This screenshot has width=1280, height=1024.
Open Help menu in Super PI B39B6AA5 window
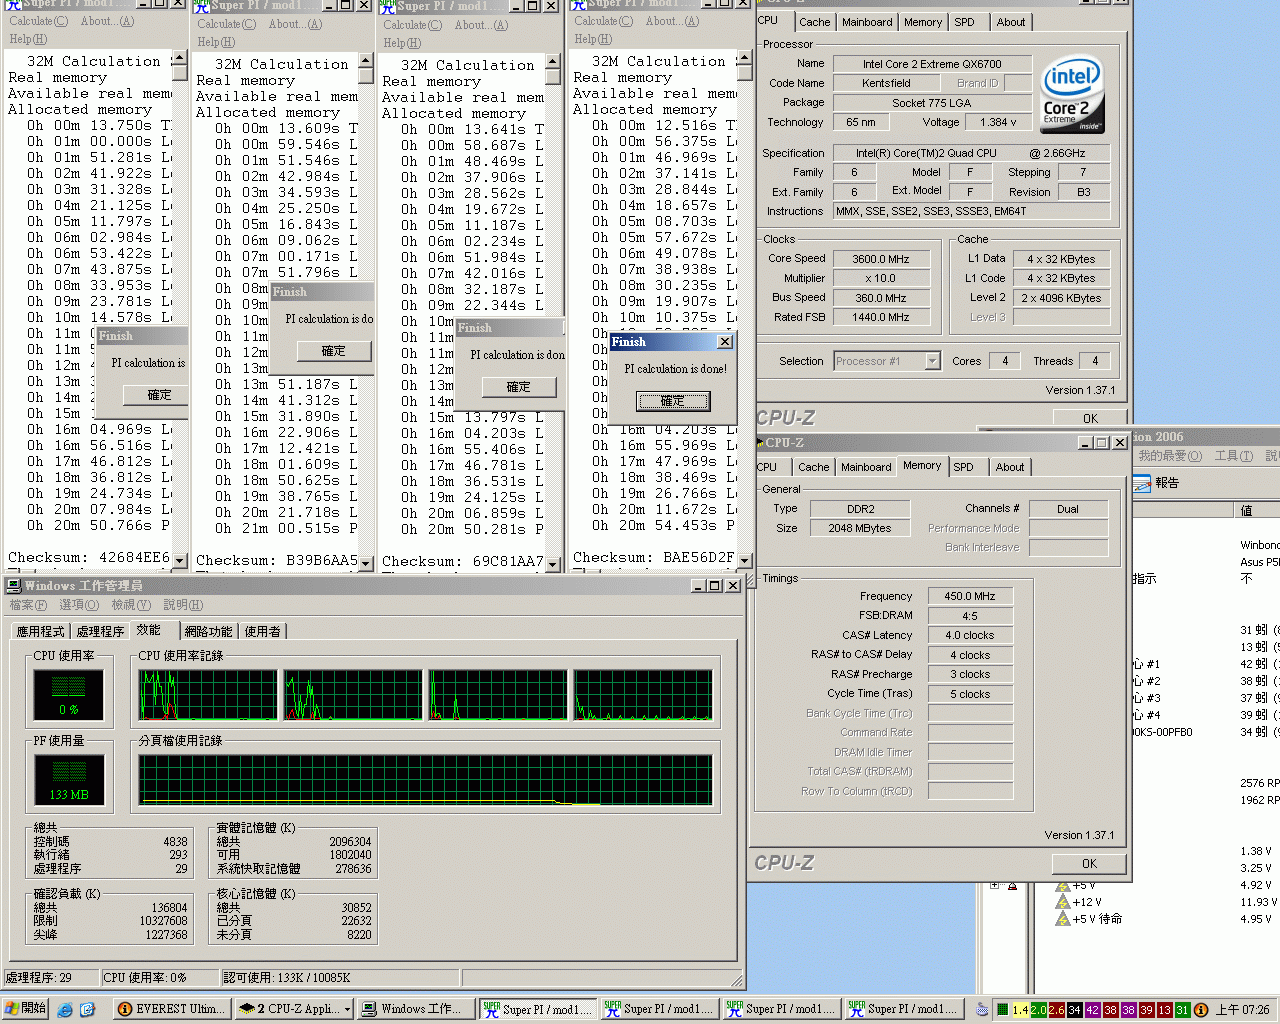216,42
